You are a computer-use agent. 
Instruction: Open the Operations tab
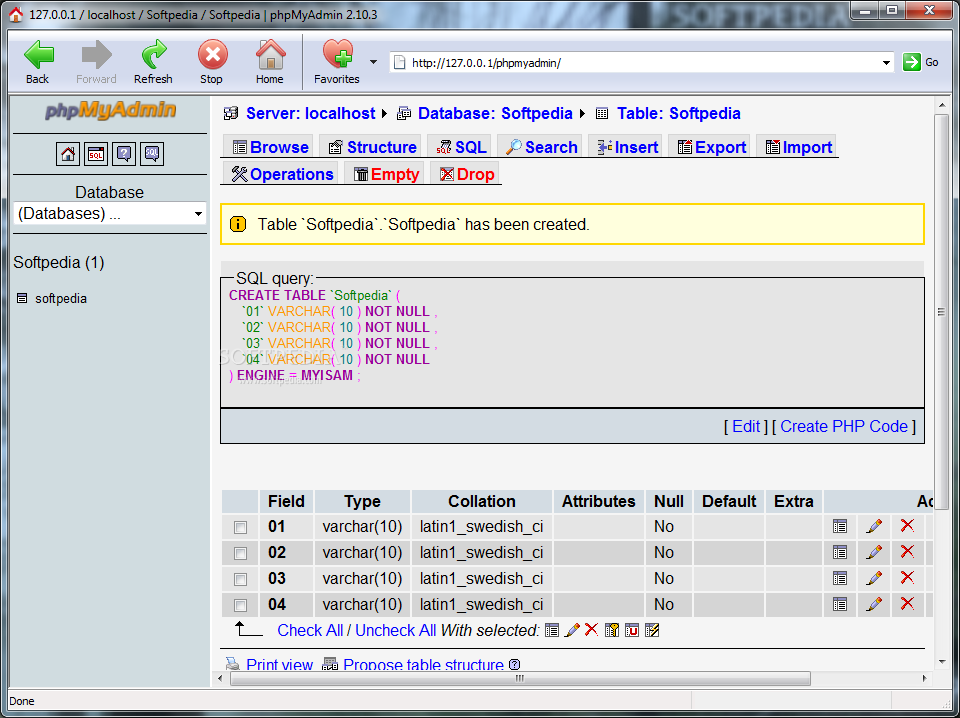(x=282, y=174)
